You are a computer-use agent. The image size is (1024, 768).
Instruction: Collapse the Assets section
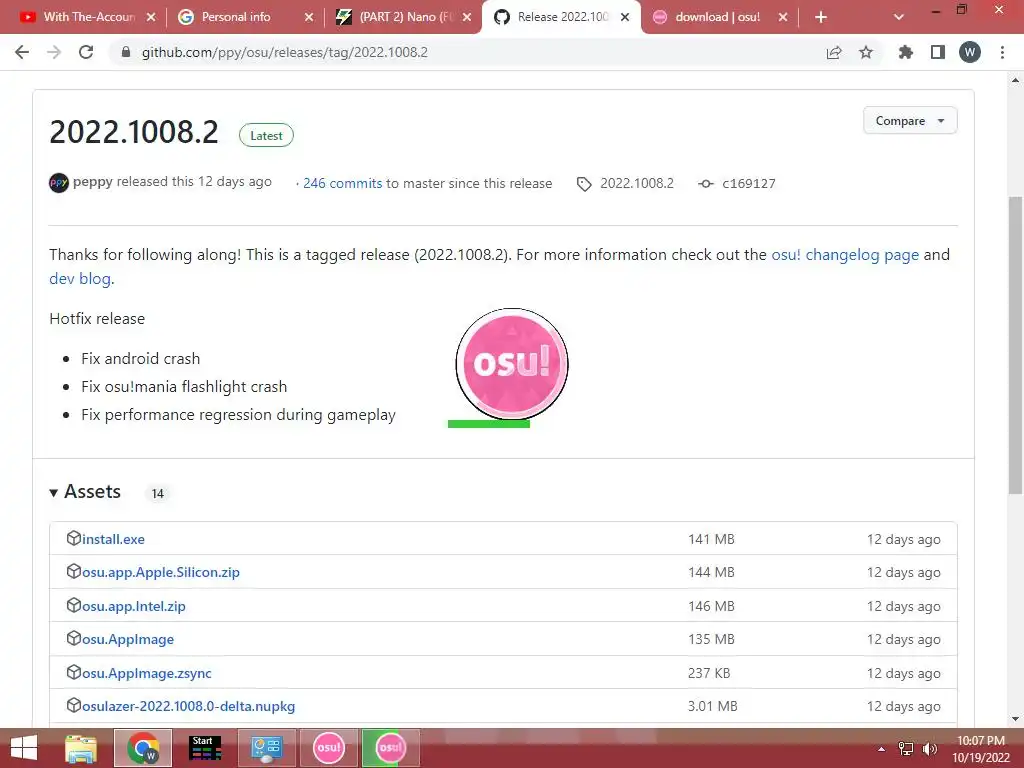(85, 492)
